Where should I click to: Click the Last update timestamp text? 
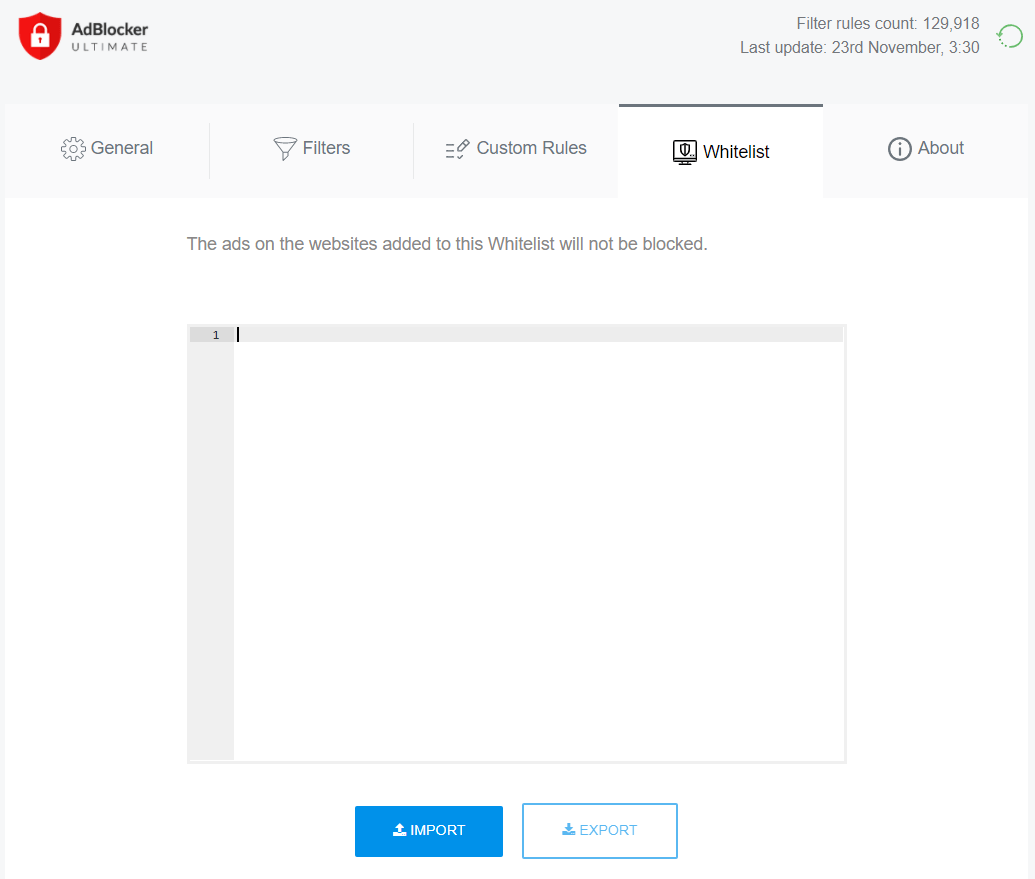pos(860,47)
